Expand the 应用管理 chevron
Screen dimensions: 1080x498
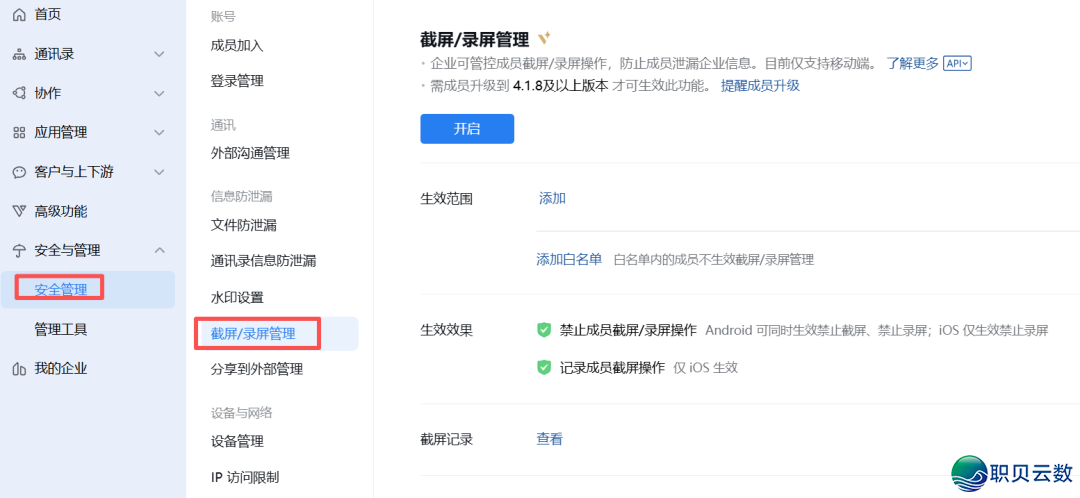pos(159,132)
